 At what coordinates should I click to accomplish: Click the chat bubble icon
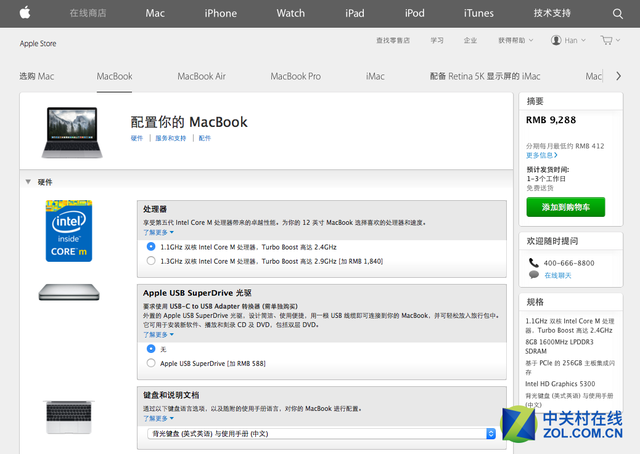click(x=533, y=275)
